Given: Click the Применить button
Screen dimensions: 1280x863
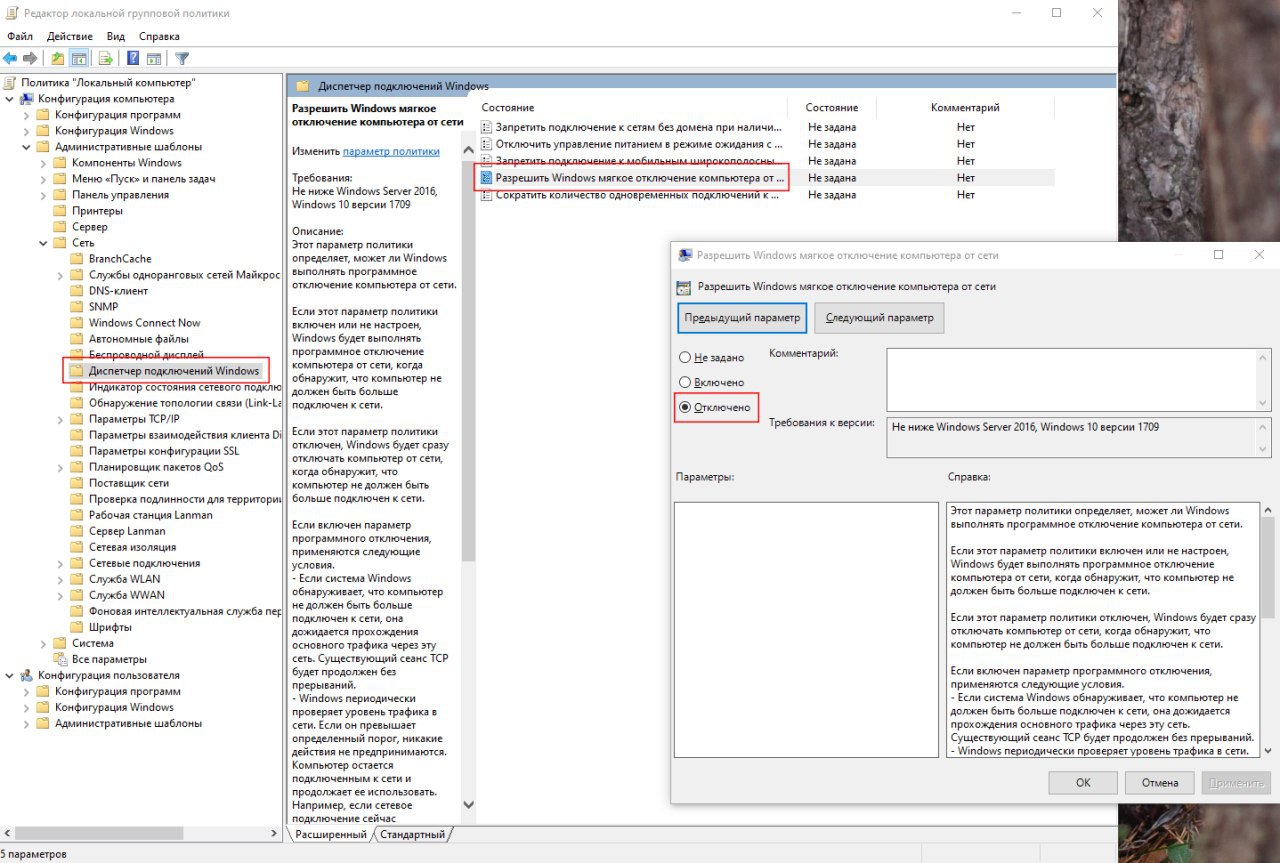Looking at the screenshot, I should pos(1237,783).
